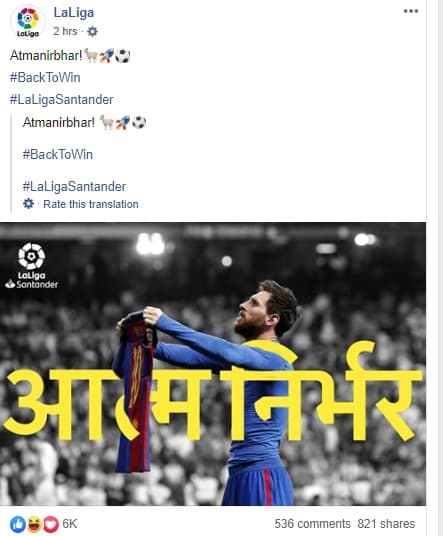Open the 2 hrs timestamp link
The image size is (443, 536).
tap(65, 31)
